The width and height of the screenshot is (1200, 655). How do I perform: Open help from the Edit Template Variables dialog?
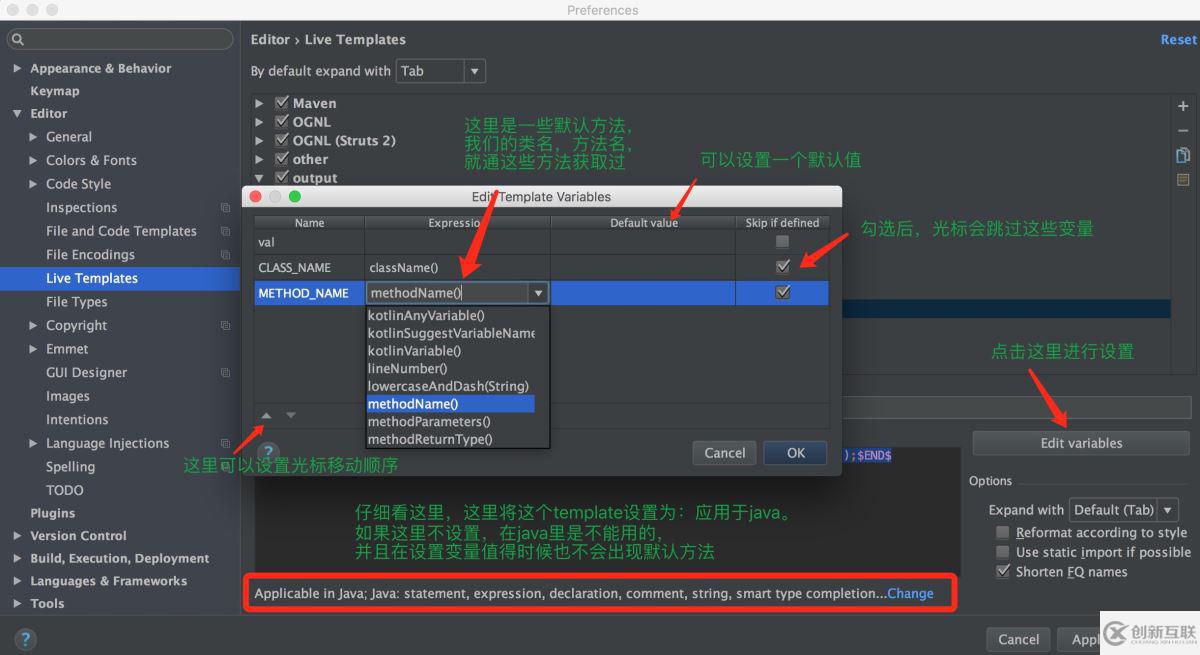tap(268, 452)
